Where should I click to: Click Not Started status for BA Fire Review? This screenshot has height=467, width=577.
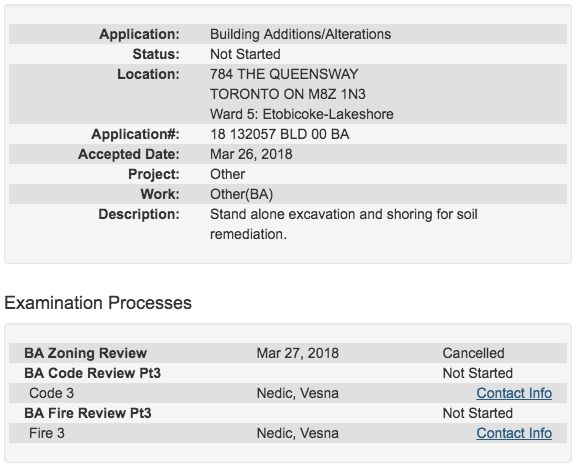point(478,413)
